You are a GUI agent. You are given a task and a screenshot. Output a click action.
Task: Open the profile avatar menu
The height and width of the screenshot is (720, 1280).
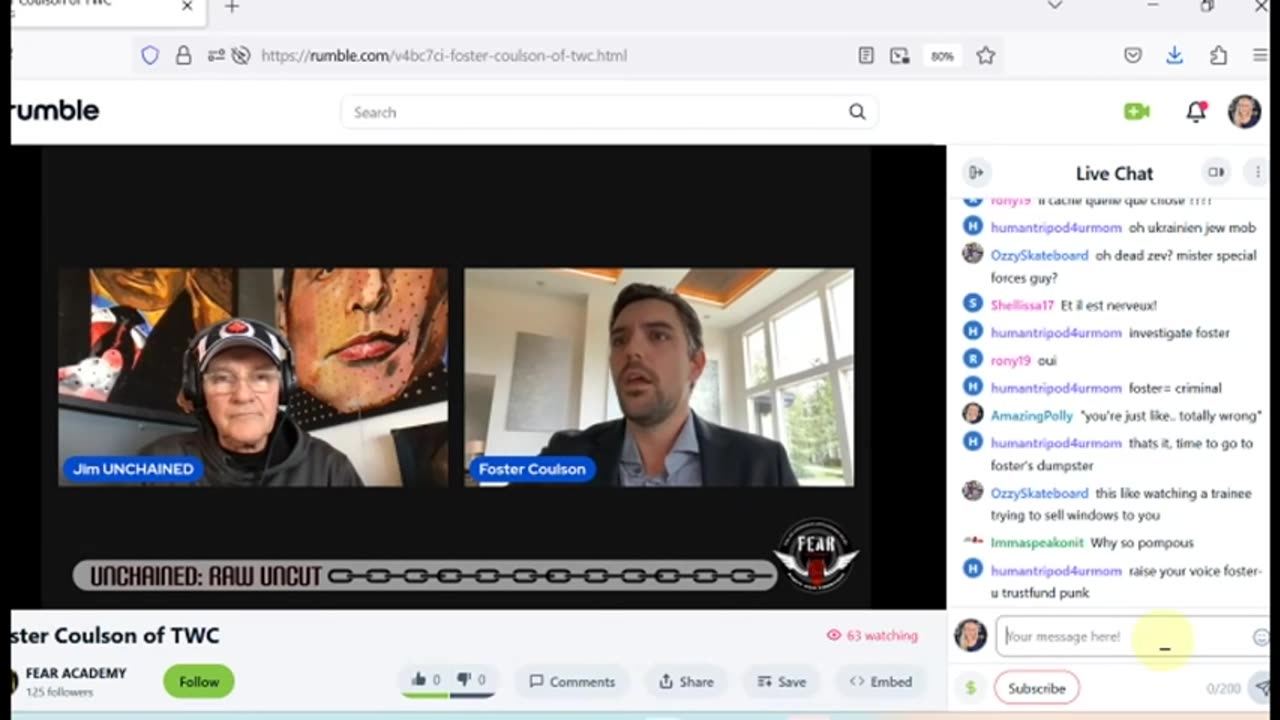1245,111
